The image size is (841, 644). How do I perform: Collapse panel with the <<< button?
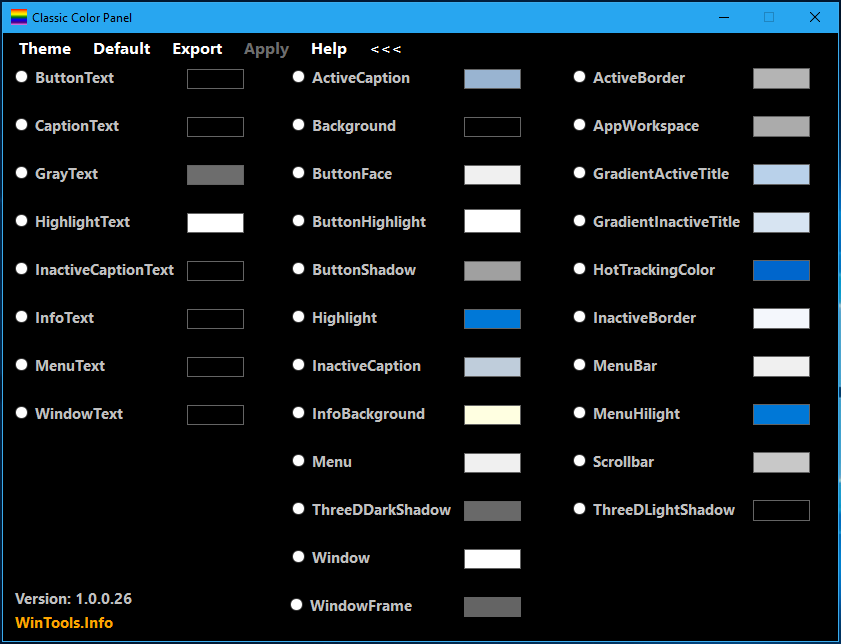pos(386,49)
